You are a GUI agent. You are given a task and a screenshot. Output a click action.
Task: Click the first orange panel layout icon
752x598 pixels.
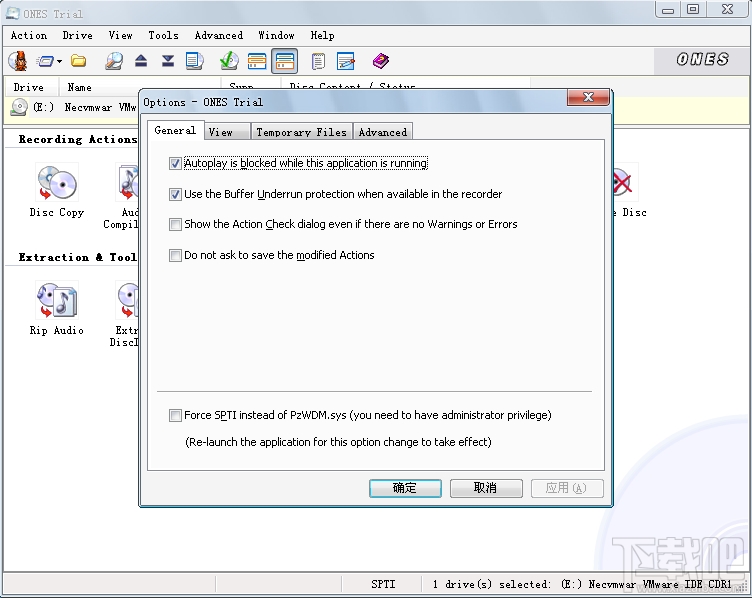point(257,61)
